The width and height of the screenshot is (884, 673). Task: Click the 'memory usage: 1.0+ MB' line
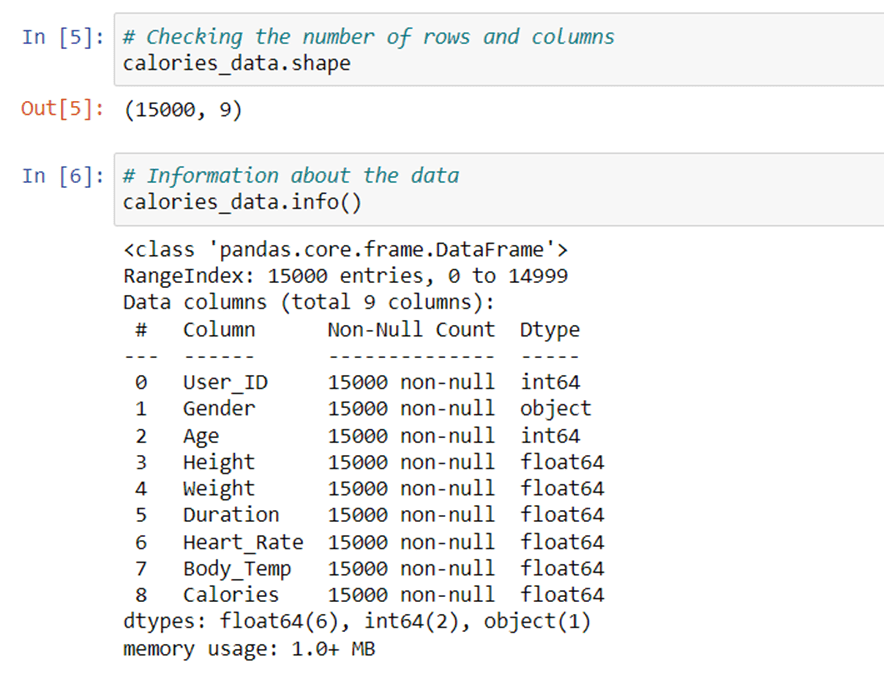coord(249,649)
